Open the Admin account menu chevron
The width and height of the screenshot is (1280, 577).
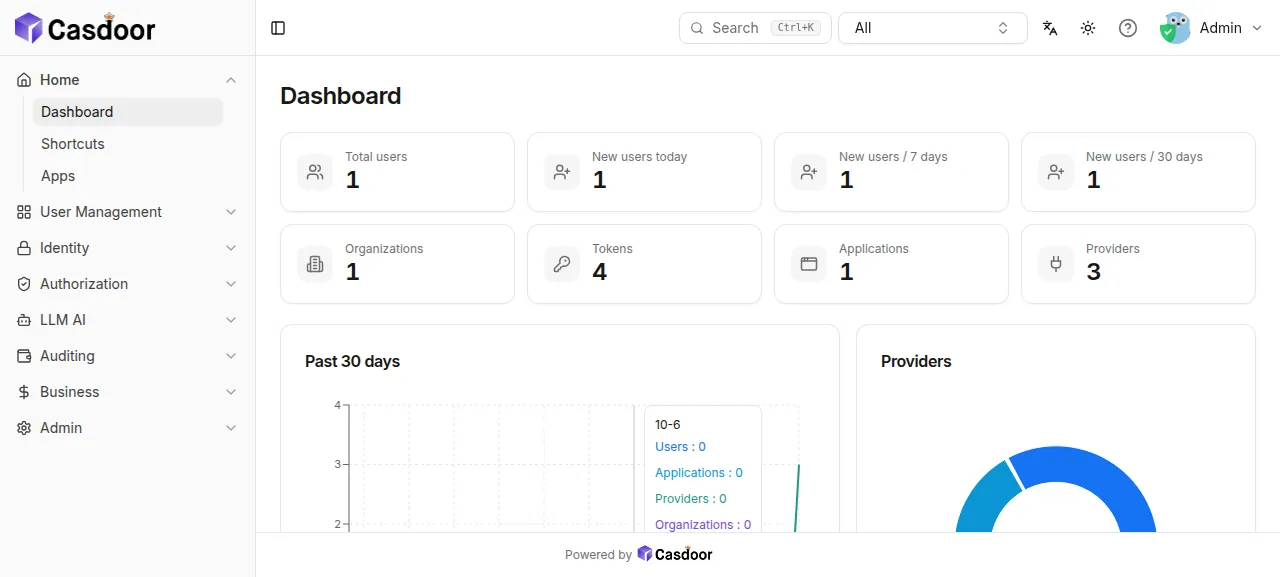pos(1258,28)
